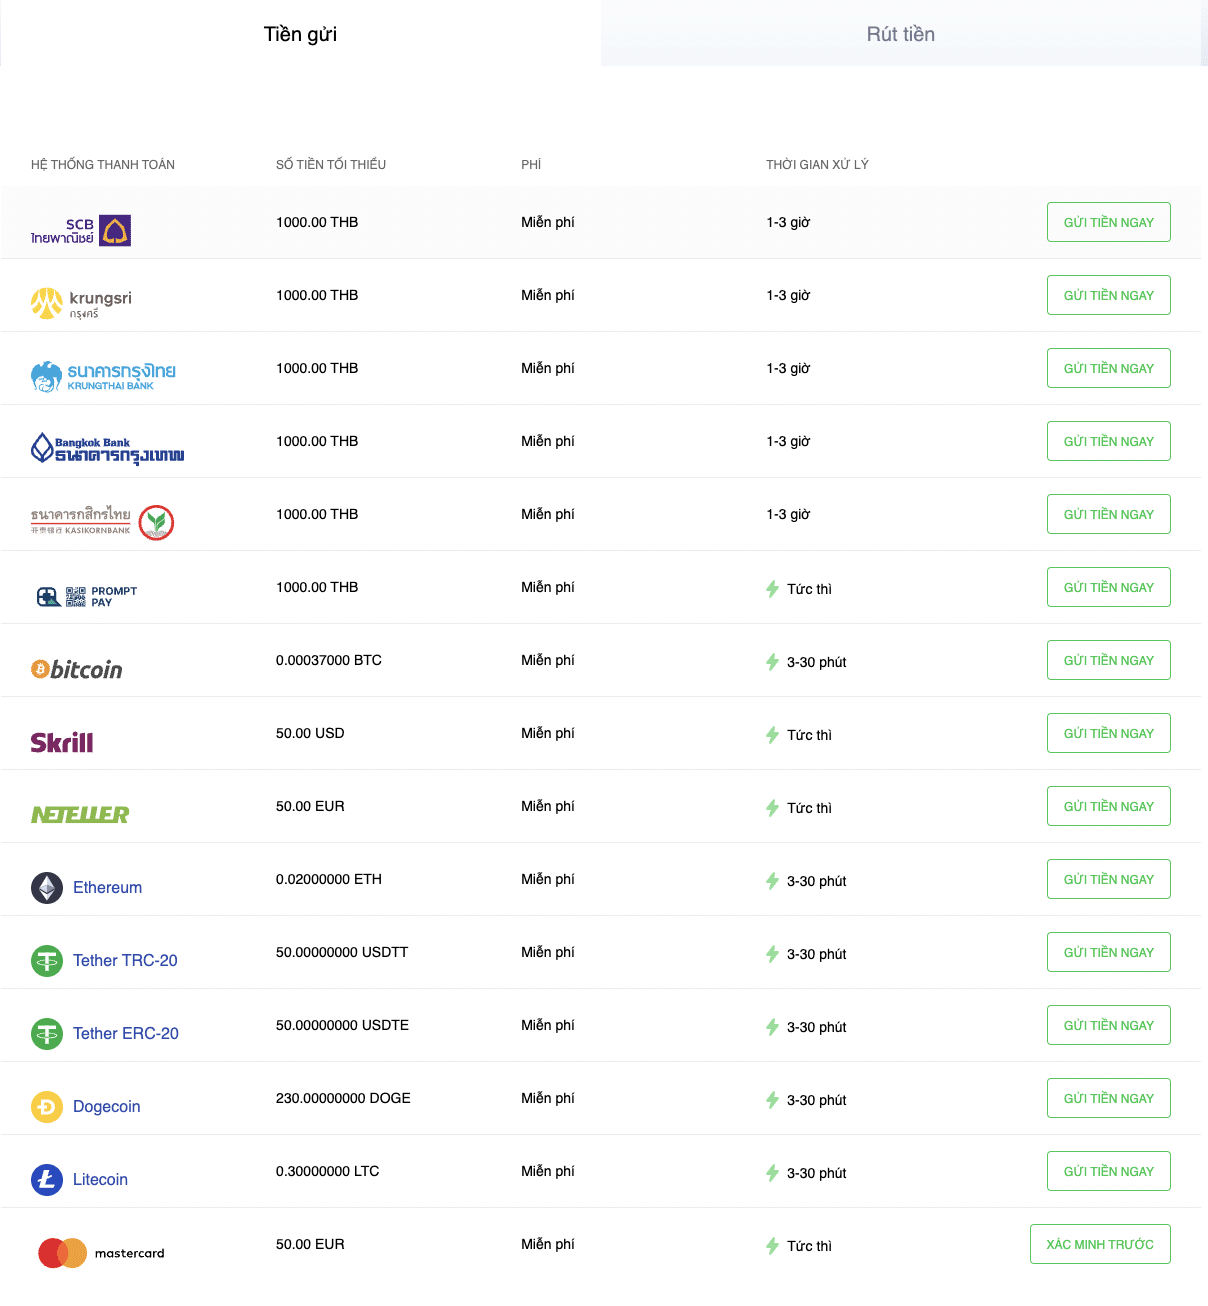Select the Kasikornbank logo
The image size is (1208, 1306).
coord(103,522)
